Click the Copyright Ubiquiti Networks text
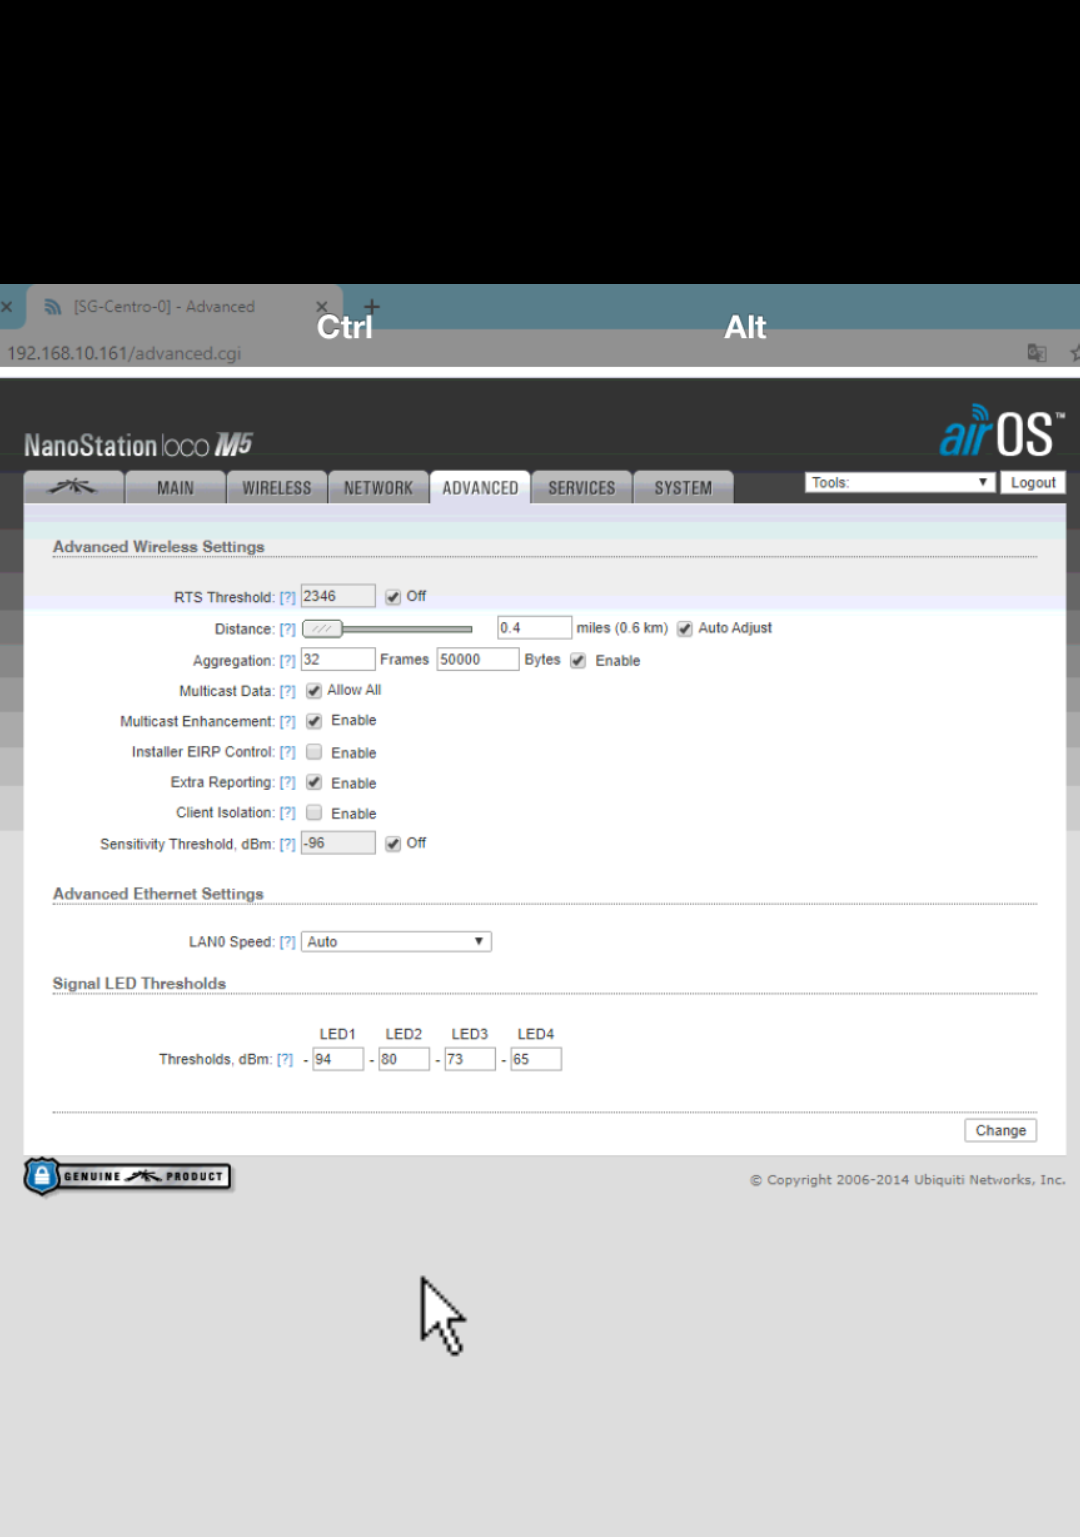 908,1180
